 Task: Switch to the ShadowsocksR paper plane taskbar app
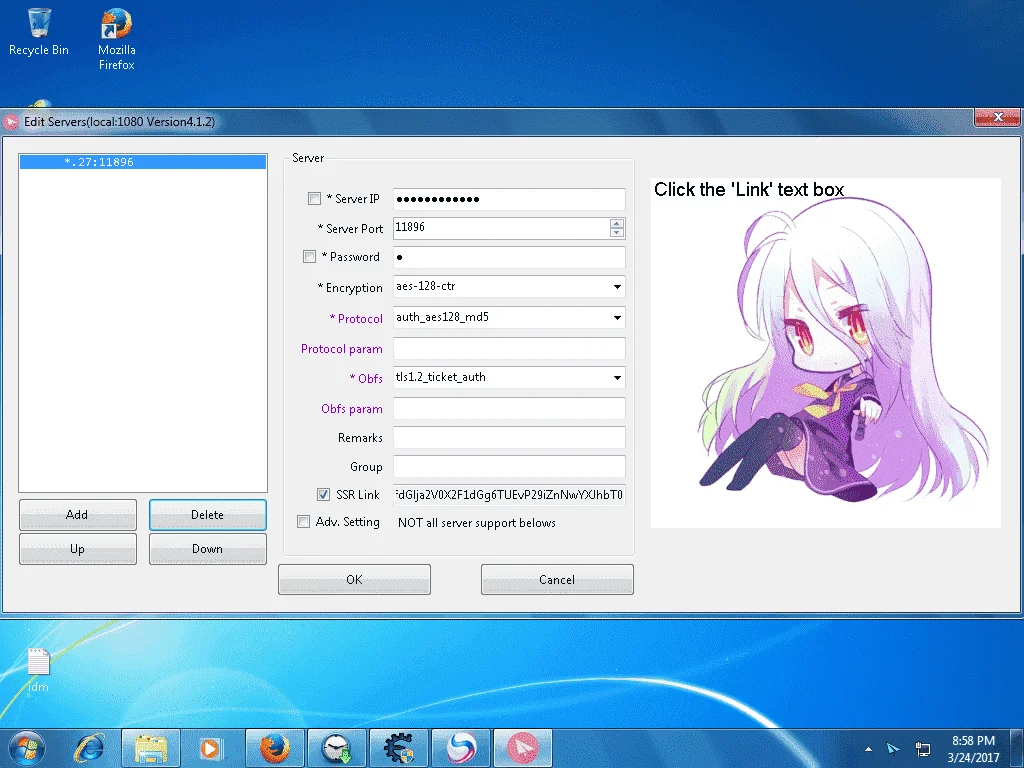pyautogui.click(x=522, y=748)
